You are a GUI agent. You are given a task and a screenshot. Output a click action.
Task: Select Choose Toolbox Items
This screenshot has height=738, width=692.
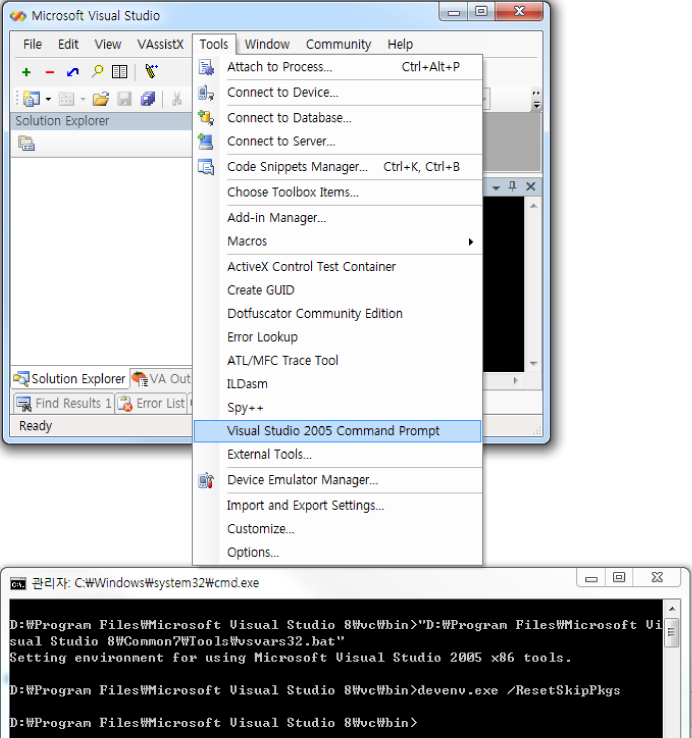(338, 192)
